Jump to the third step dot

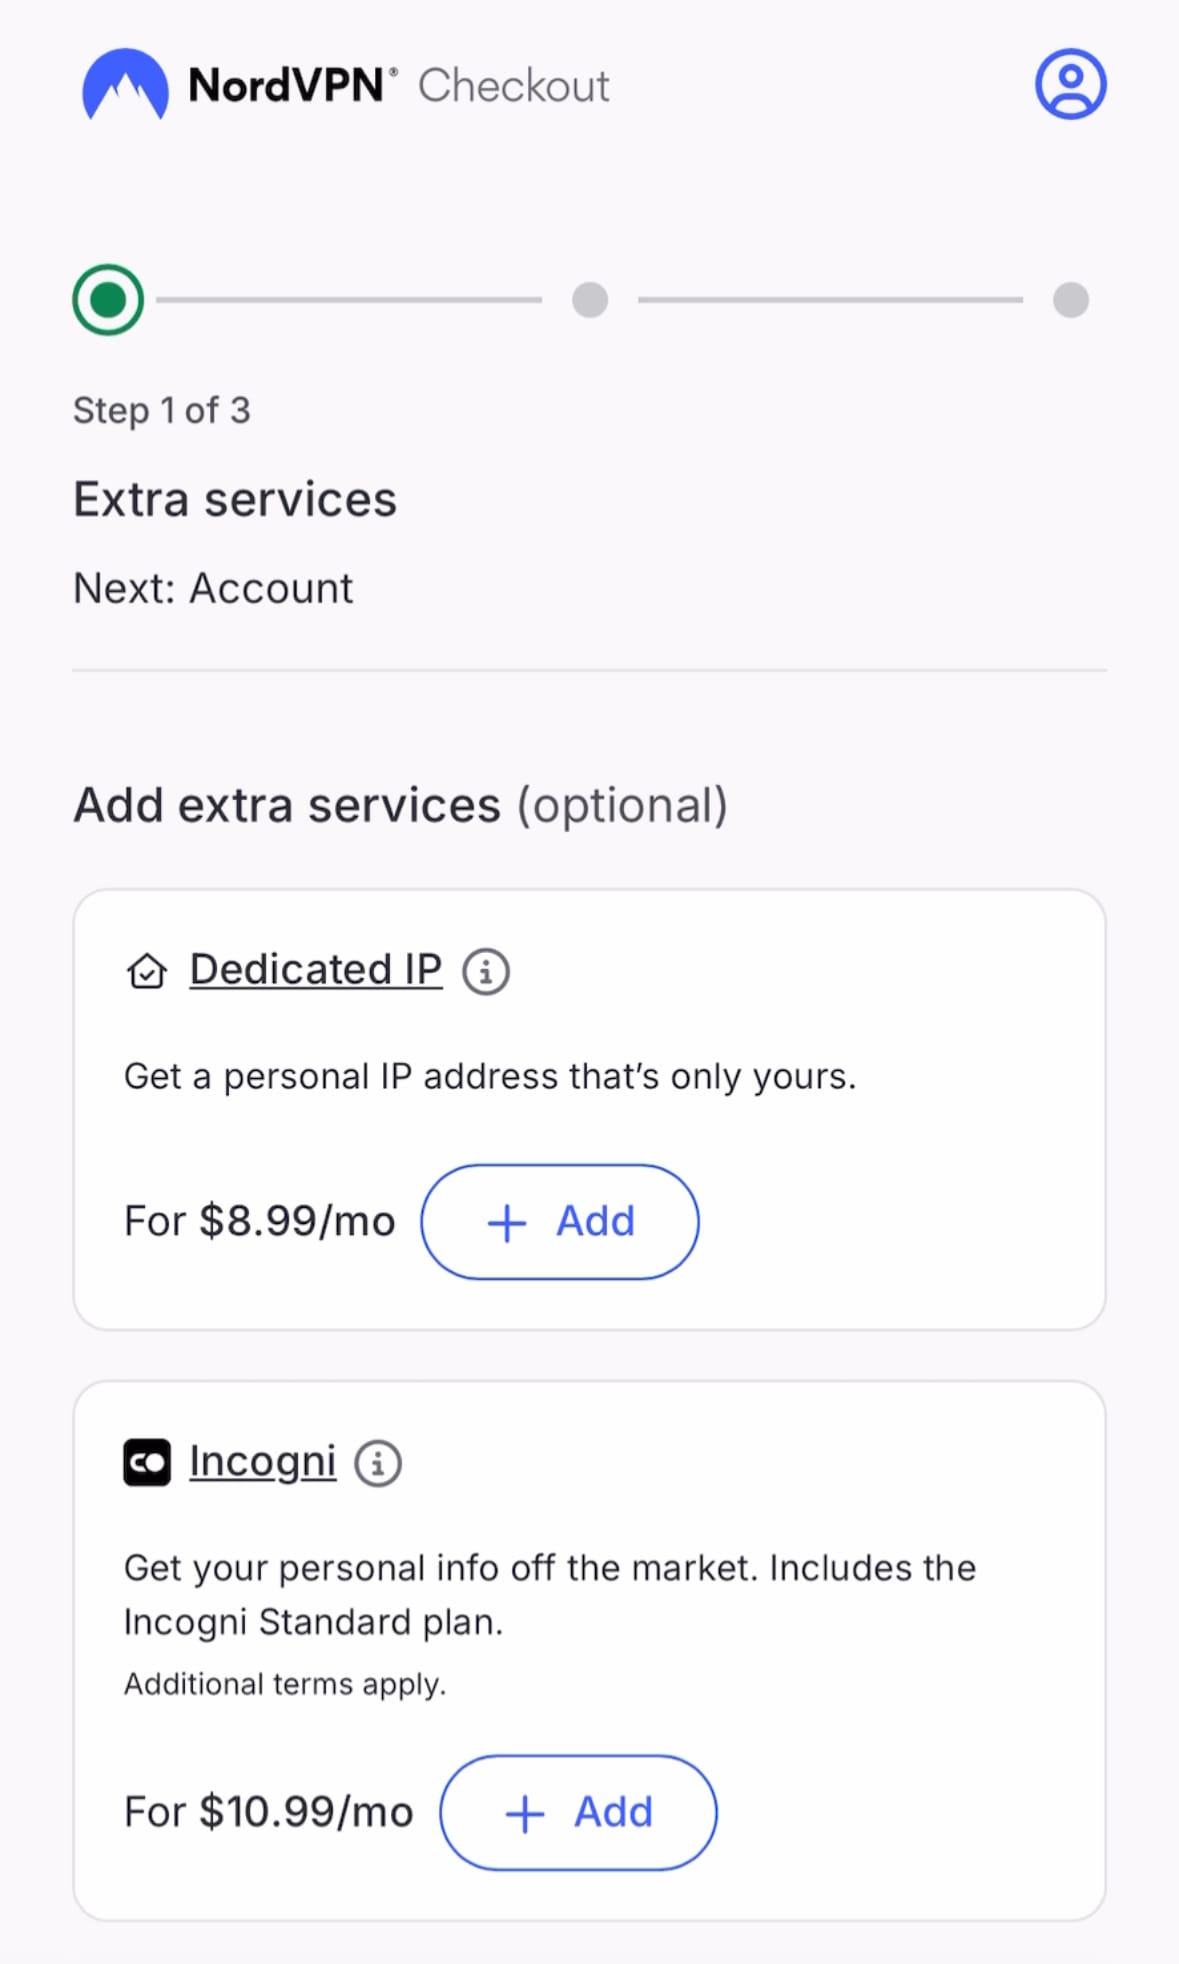pyautogui.click(x=1070, y=299)
